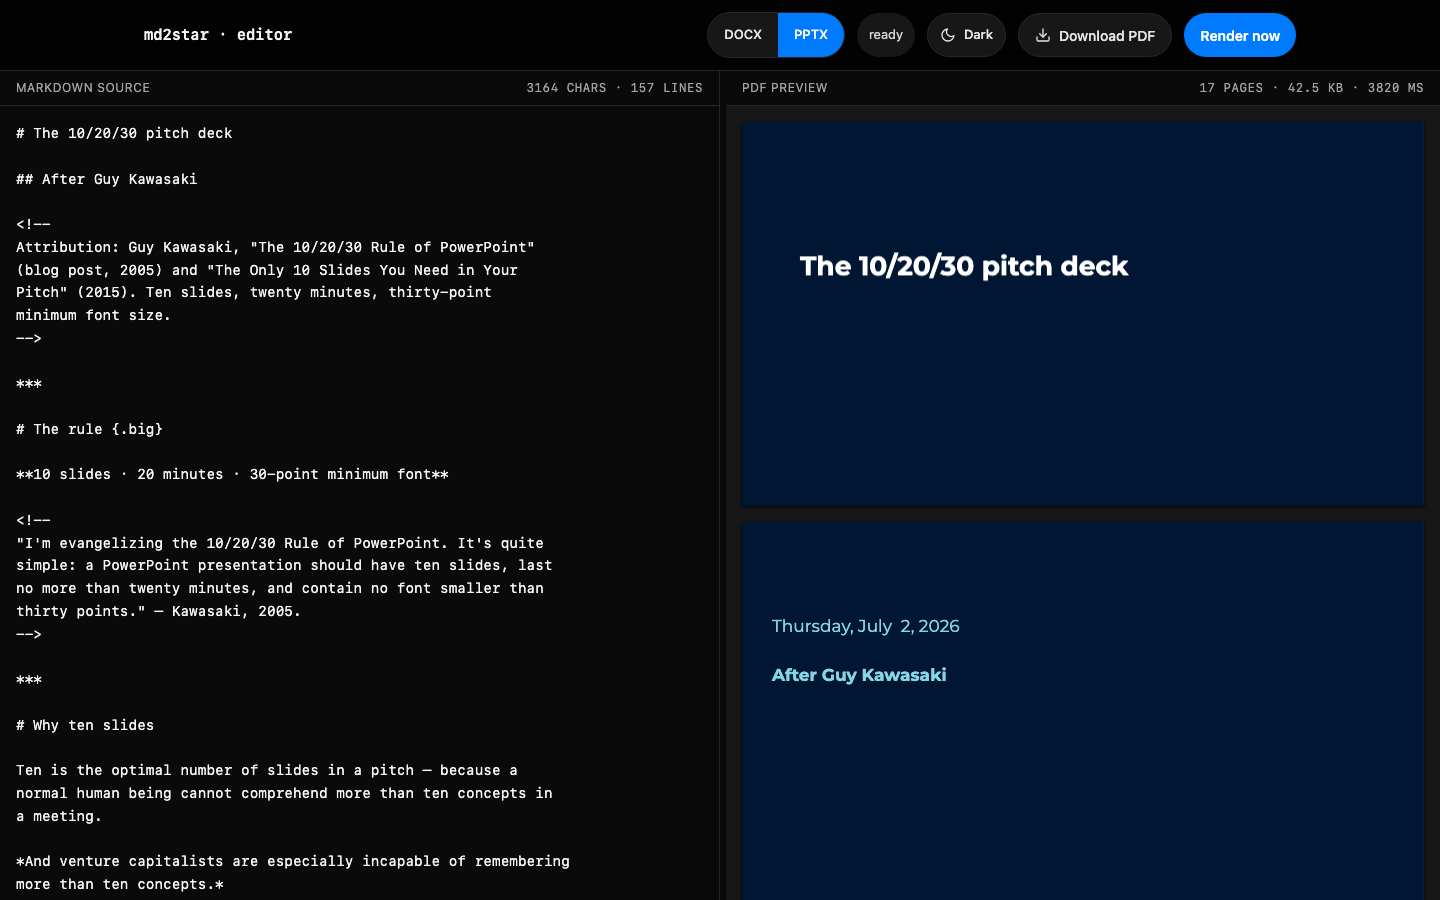The image size is (1440, 900).
Task: Click the line '(blog post, 2005) and'
Action: (267, 270)
